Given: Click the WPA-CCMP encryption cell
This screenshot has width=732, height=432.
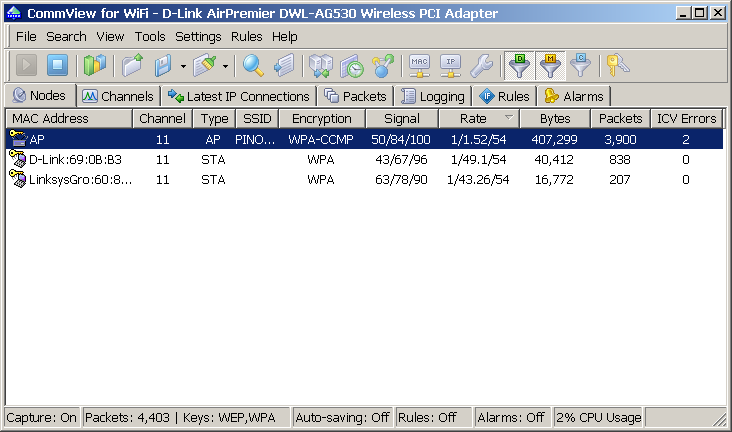Looking at the screenshot, I should pyautogui.click(x=321, y=139).
